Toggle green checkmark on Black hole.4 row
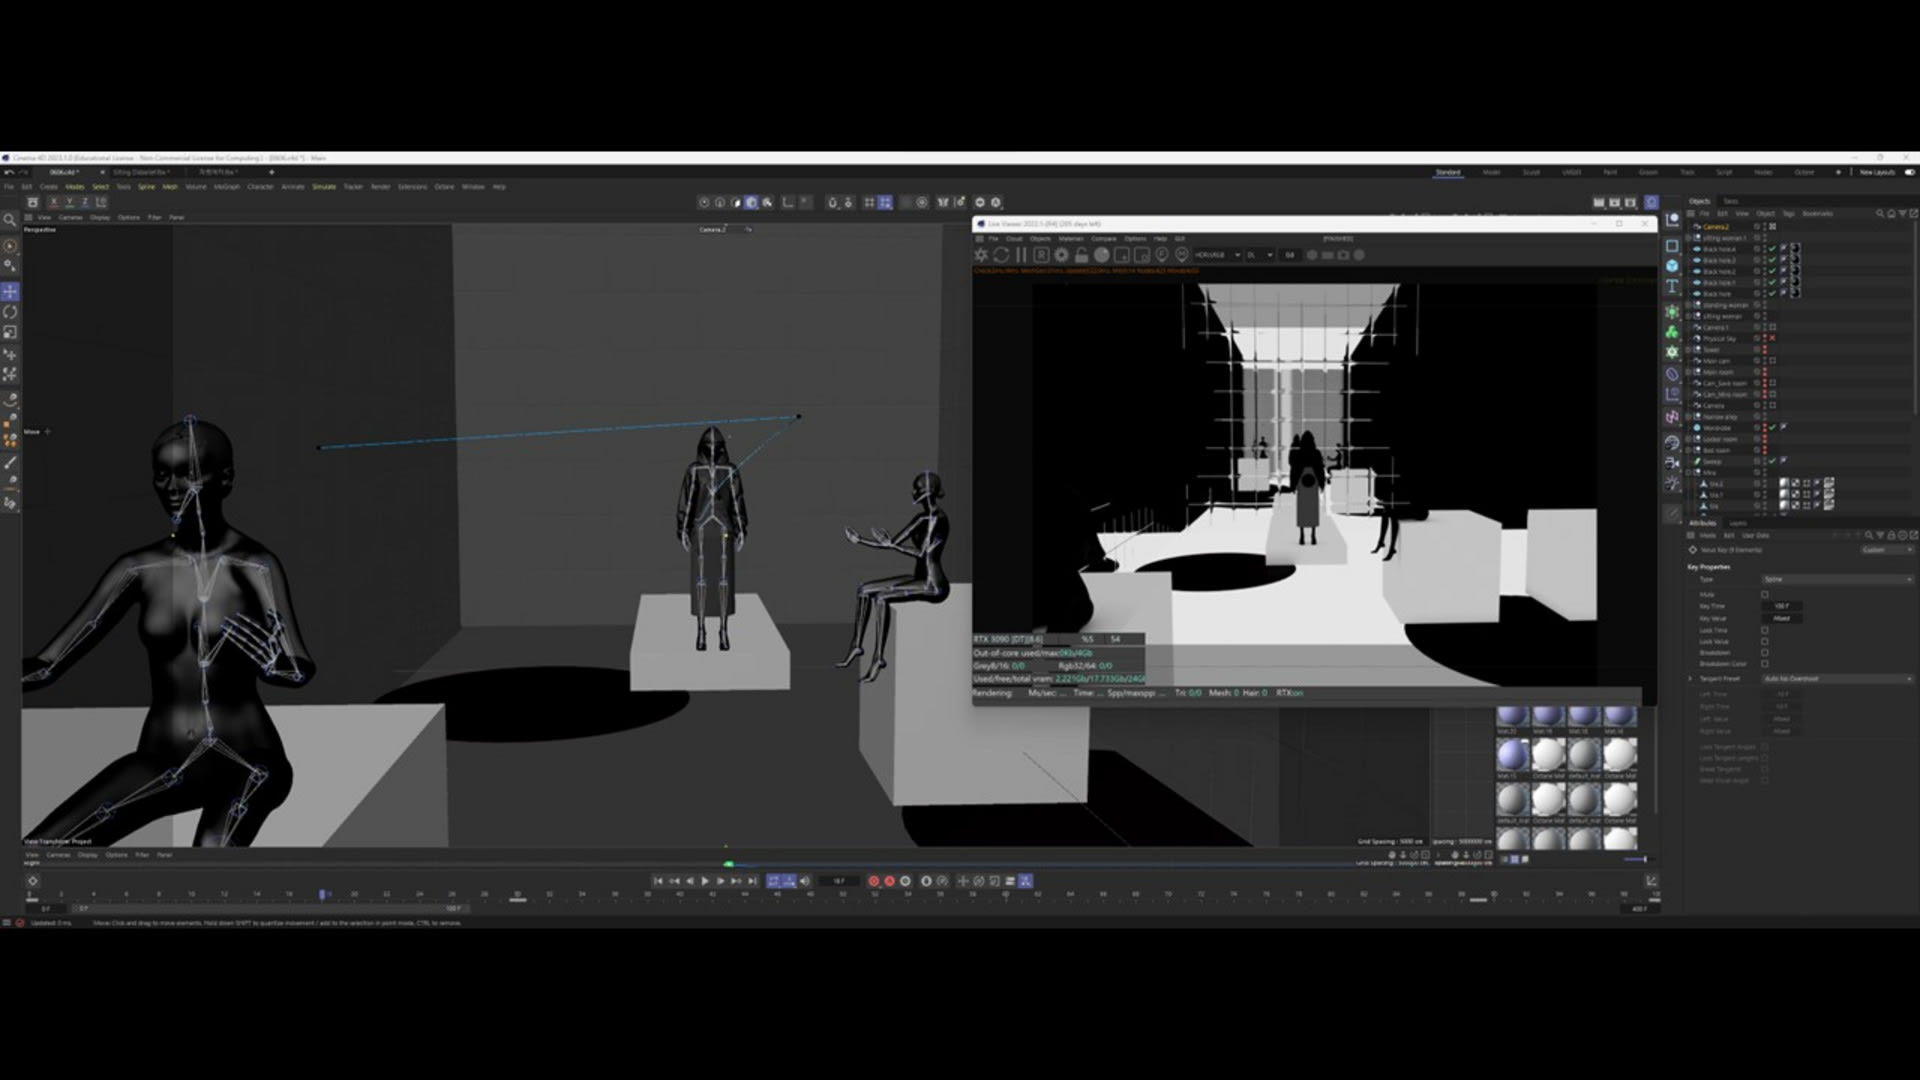 click(x=1772, y=249)
